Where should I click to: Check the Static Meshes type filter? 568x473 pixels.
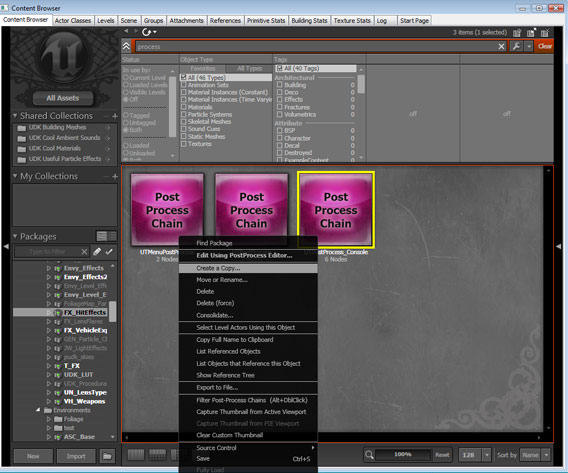coord(184,137)
